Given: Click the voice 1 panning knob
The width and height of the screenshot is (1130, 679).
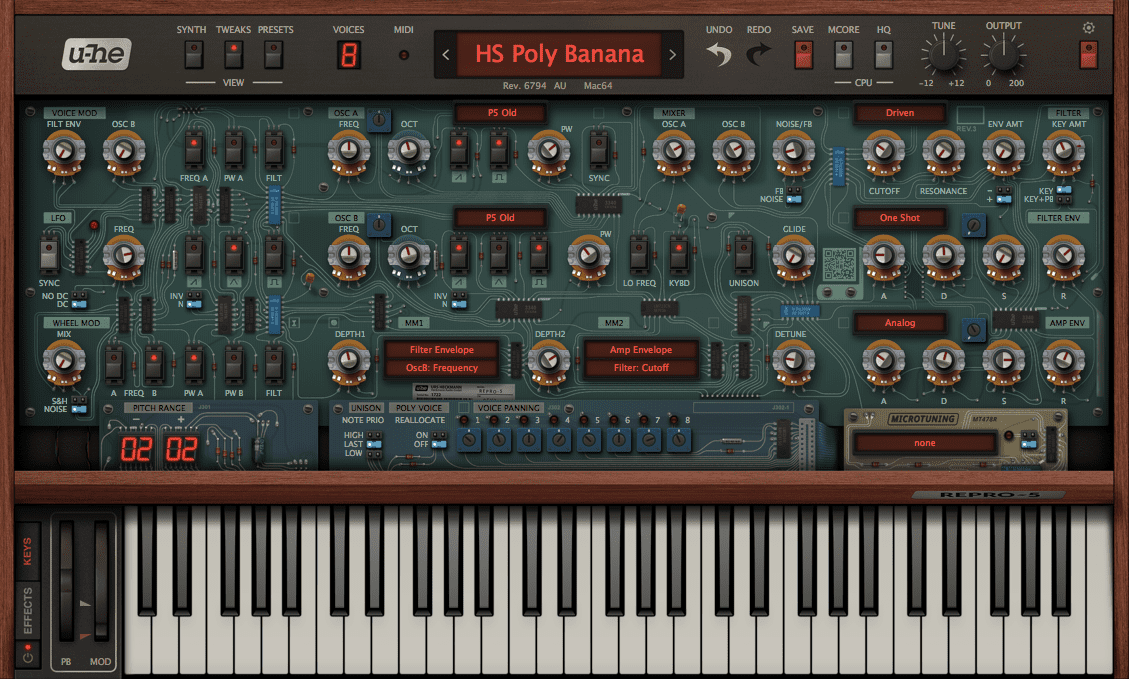Looking at the screenshot, I should tap(469, 438).
